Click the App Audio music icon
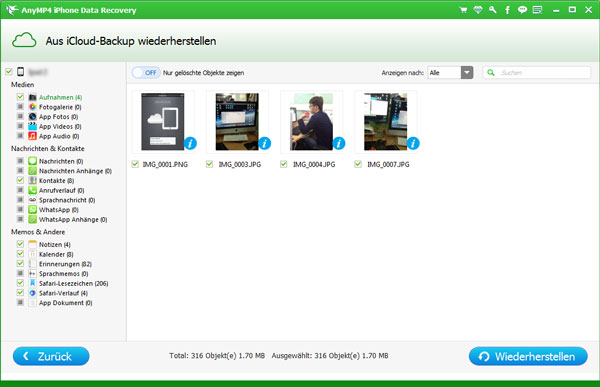Screen dimensions: 600x387 tap(33, 136)
